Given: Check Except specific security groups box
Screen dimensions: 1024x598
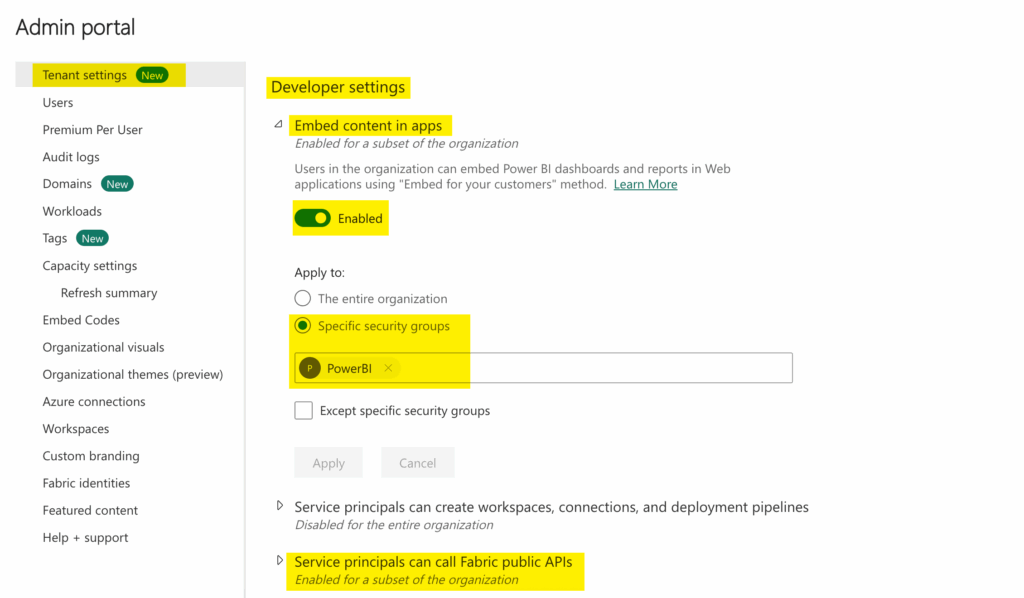Looking at the screenshot, I should (x=304, y=410).
